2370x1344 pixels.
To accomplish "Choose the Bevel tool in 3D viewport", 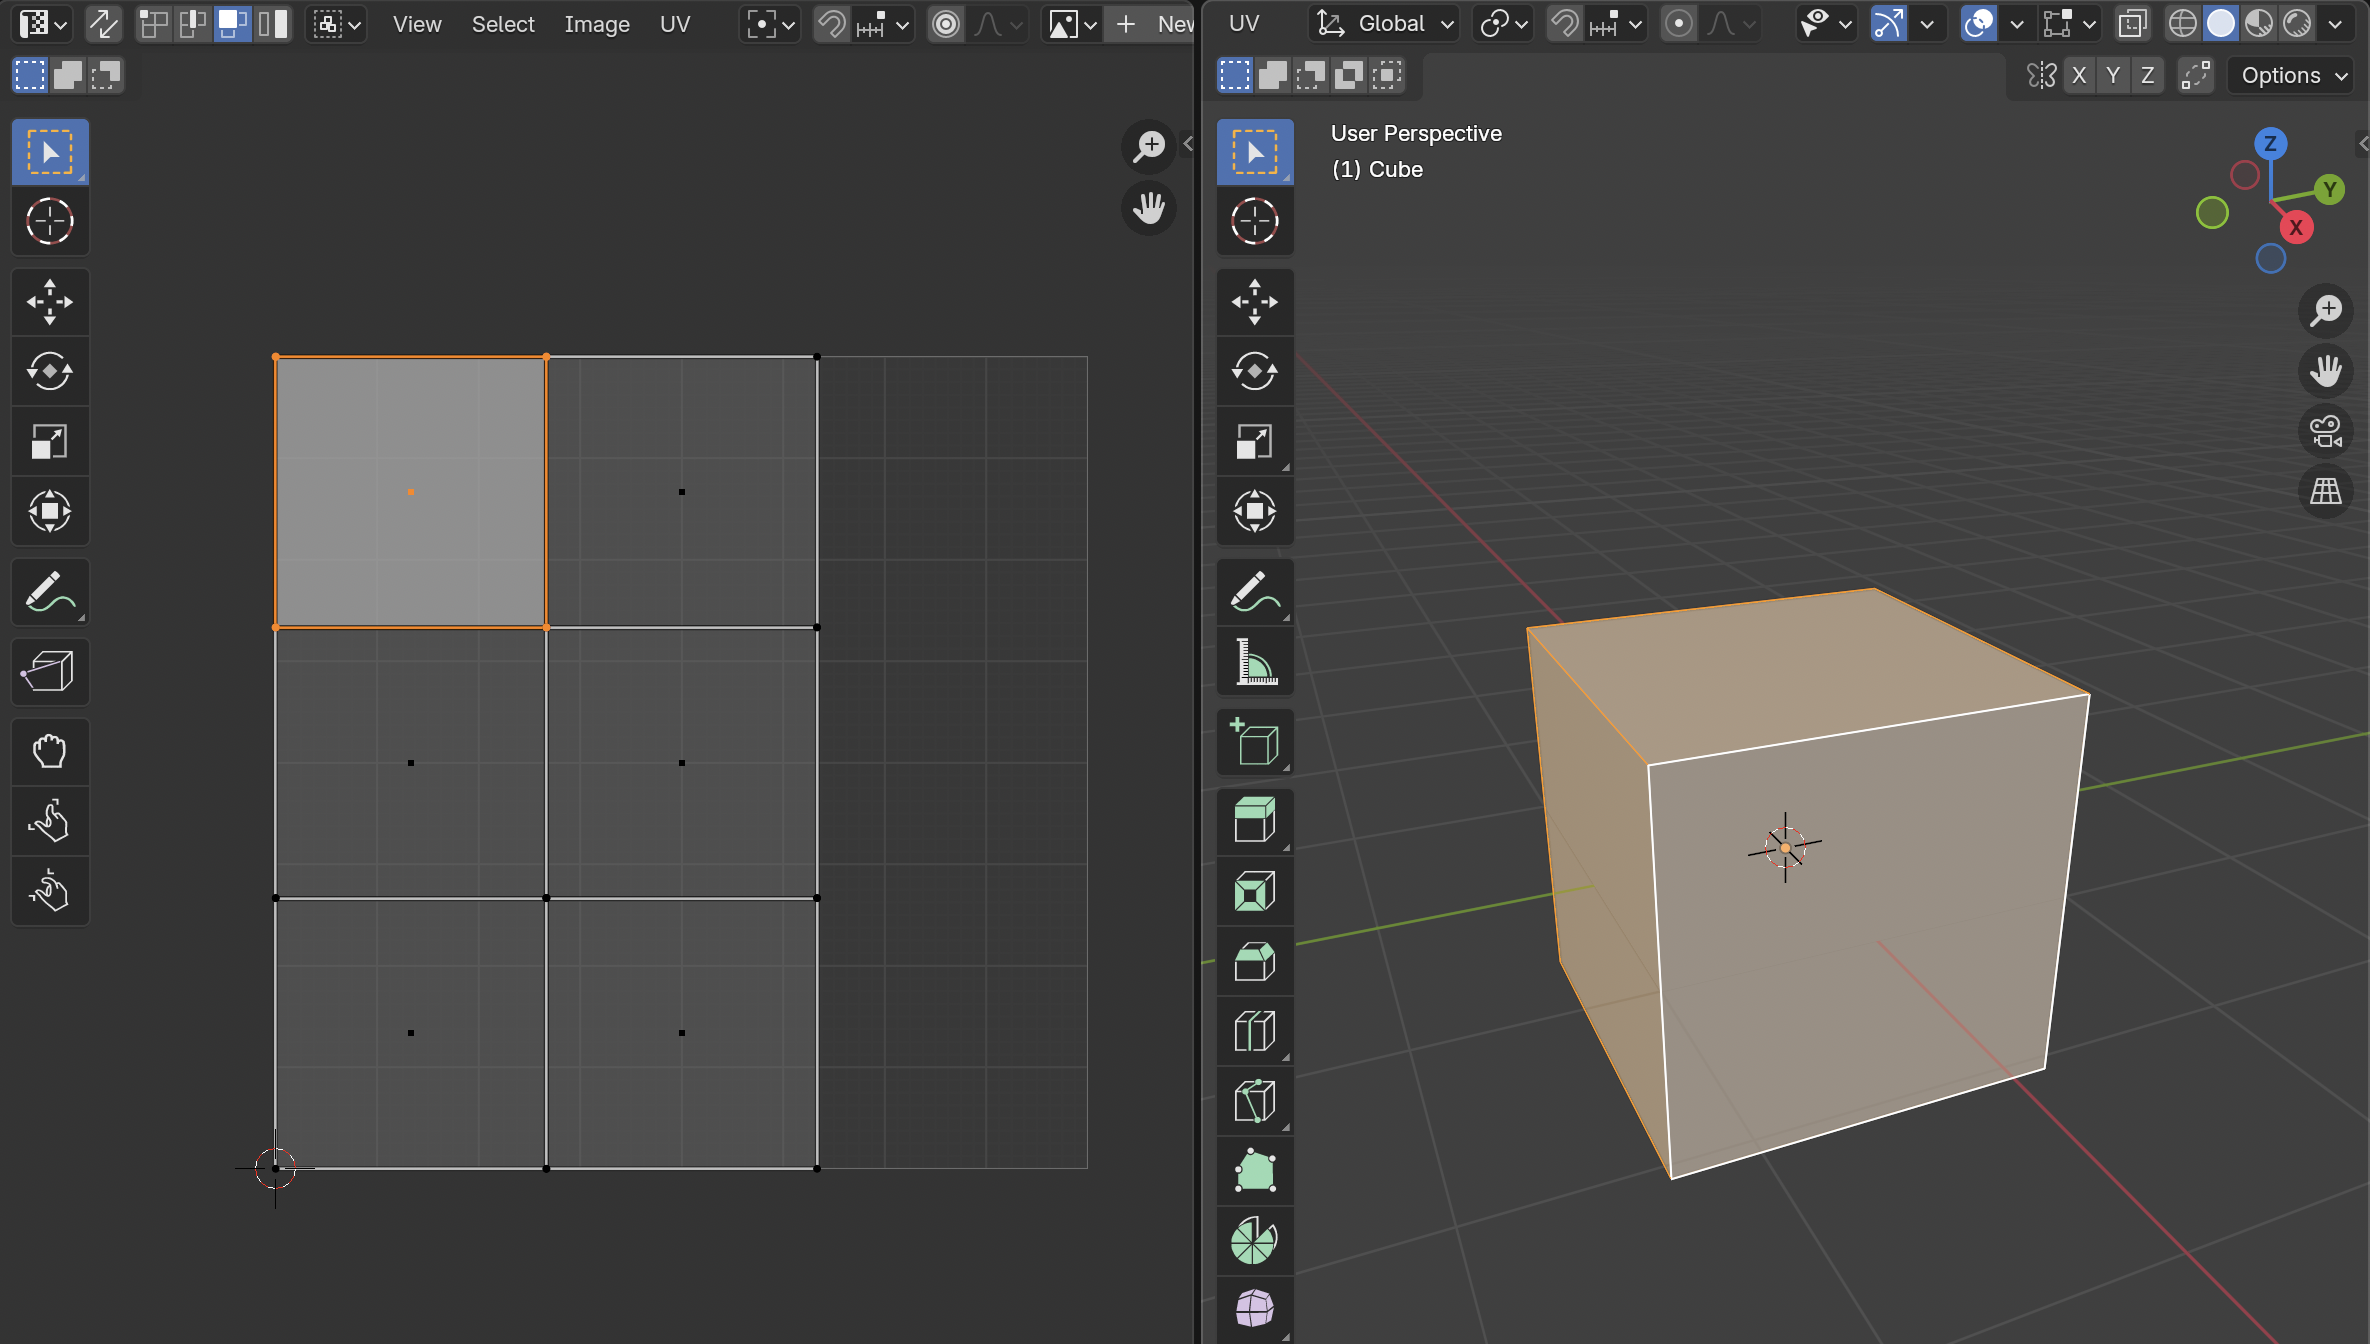I will click(x=1254, y=962).
